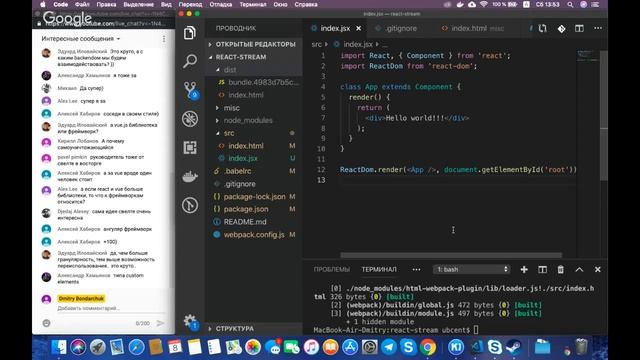This screenshot has width=640, height=360.
Task: Open the terminal selector '1: bash' dropdown
Action: (471, 269)
